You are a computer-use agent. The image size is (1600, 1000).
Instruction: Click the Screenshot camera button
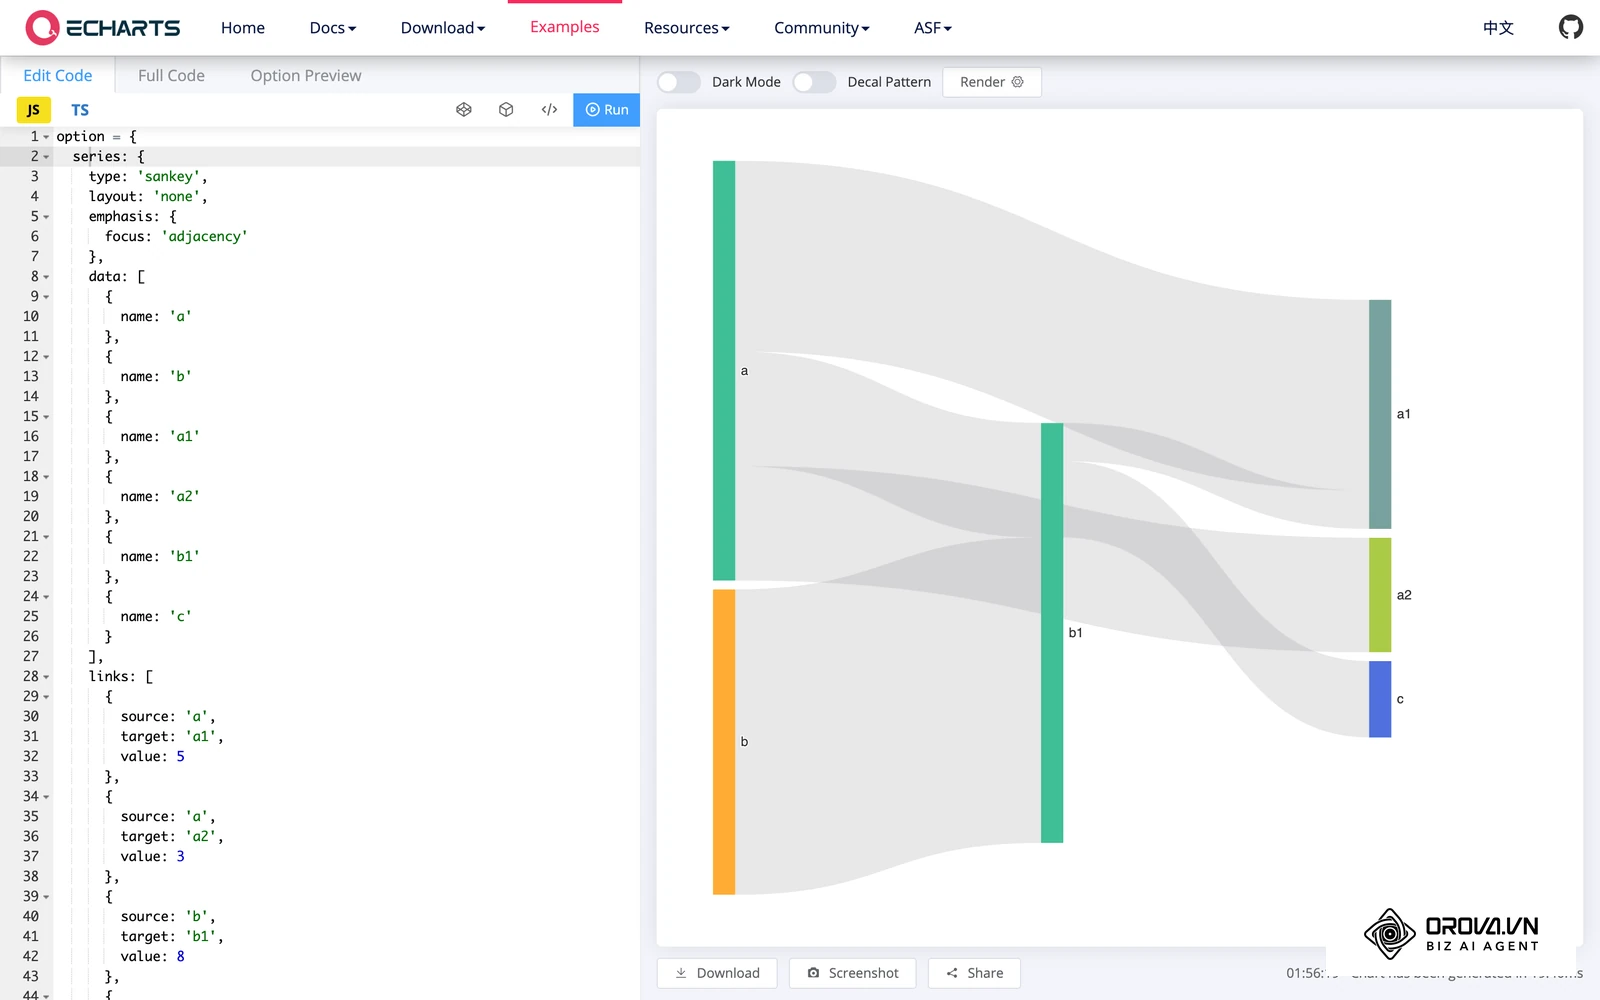(852, 973)
